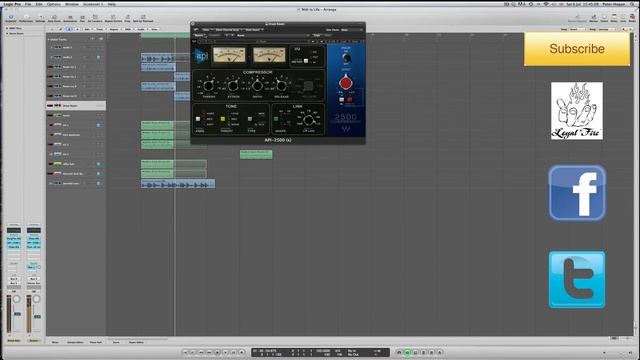Switch to the Hyper Editor tab
Image resolution: width=640 pixels, height=360 pixels.
coord(136,342)
